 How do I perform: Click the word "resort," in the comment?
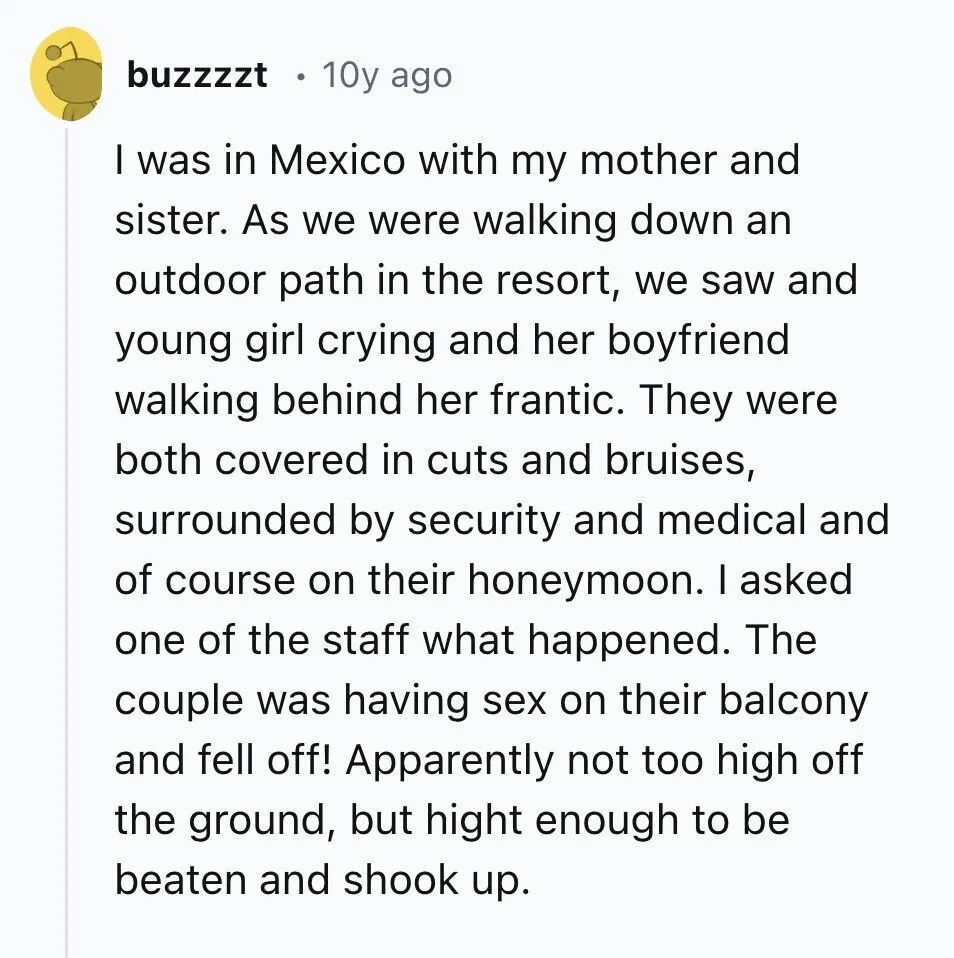click(554, 280)
